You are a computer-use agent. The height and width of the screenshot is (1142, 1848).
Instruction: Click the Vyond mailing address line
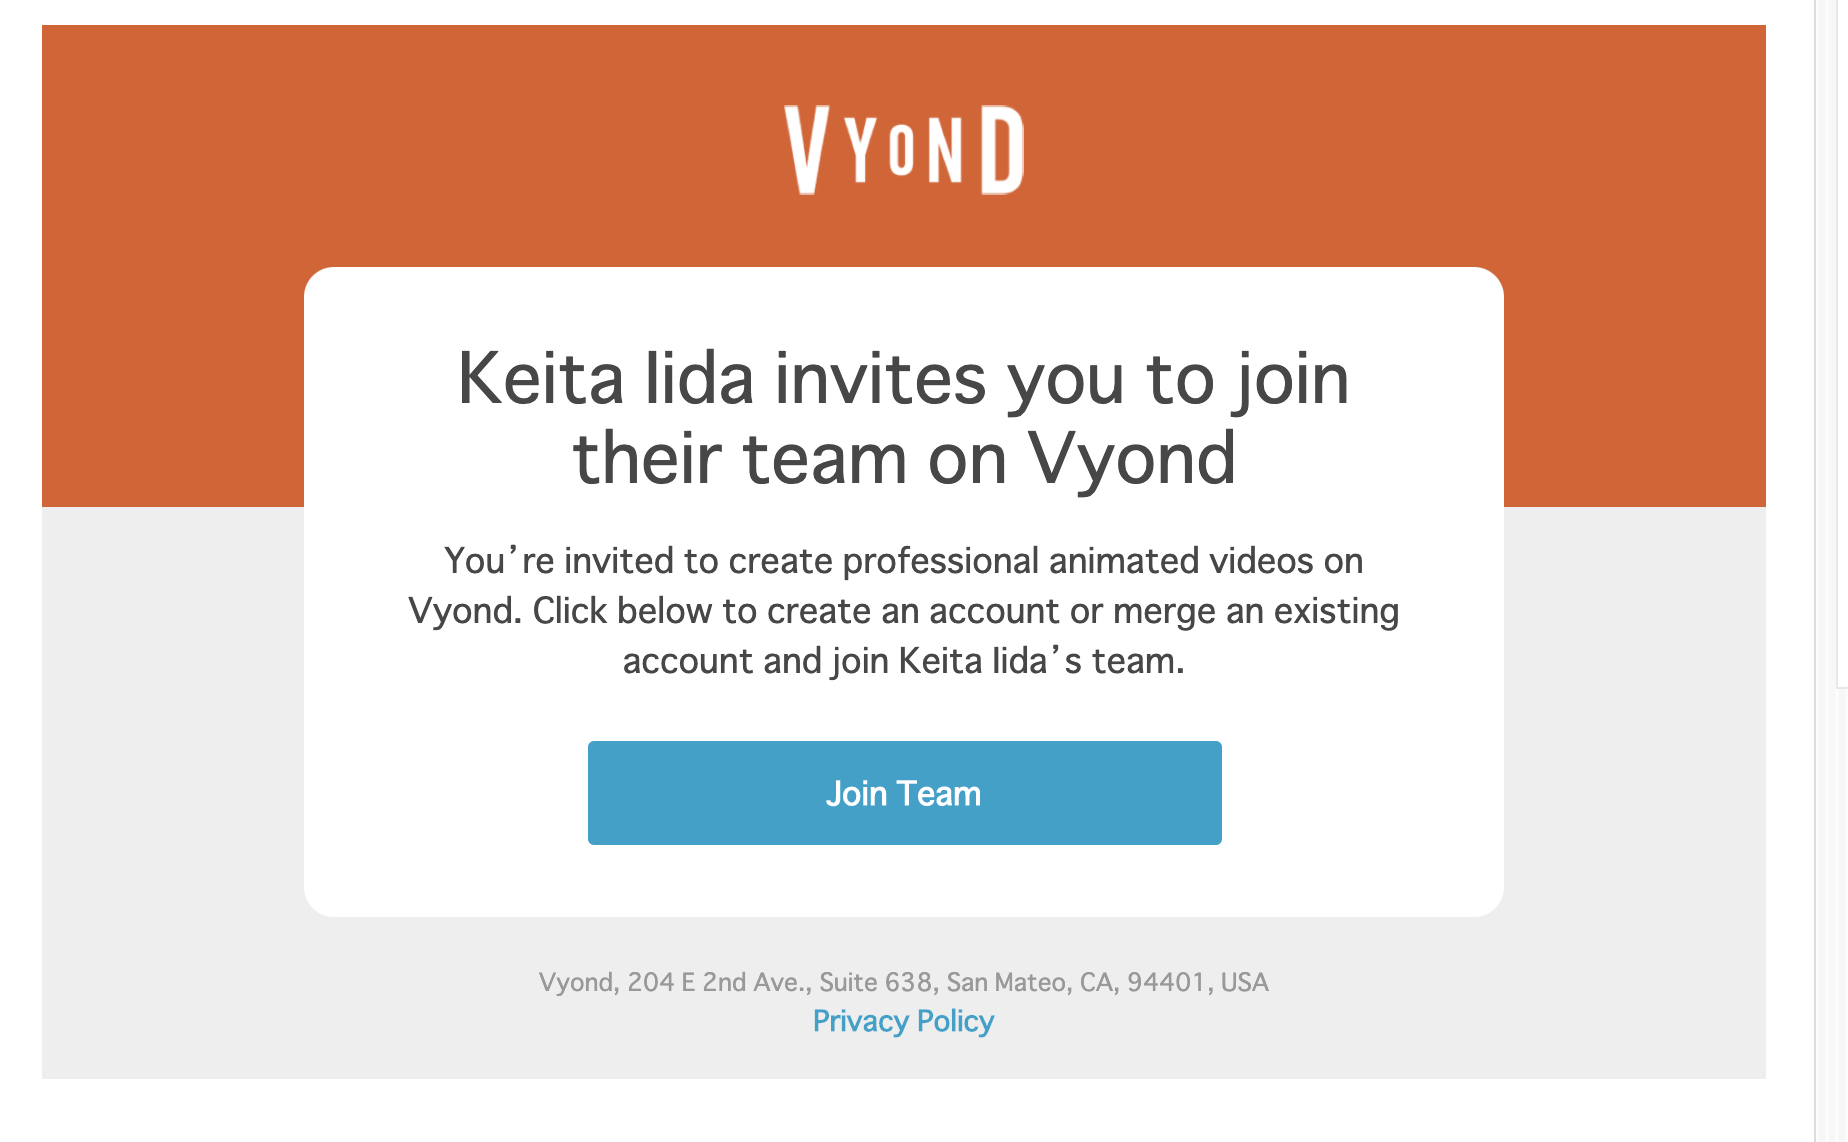coord(904,982)
